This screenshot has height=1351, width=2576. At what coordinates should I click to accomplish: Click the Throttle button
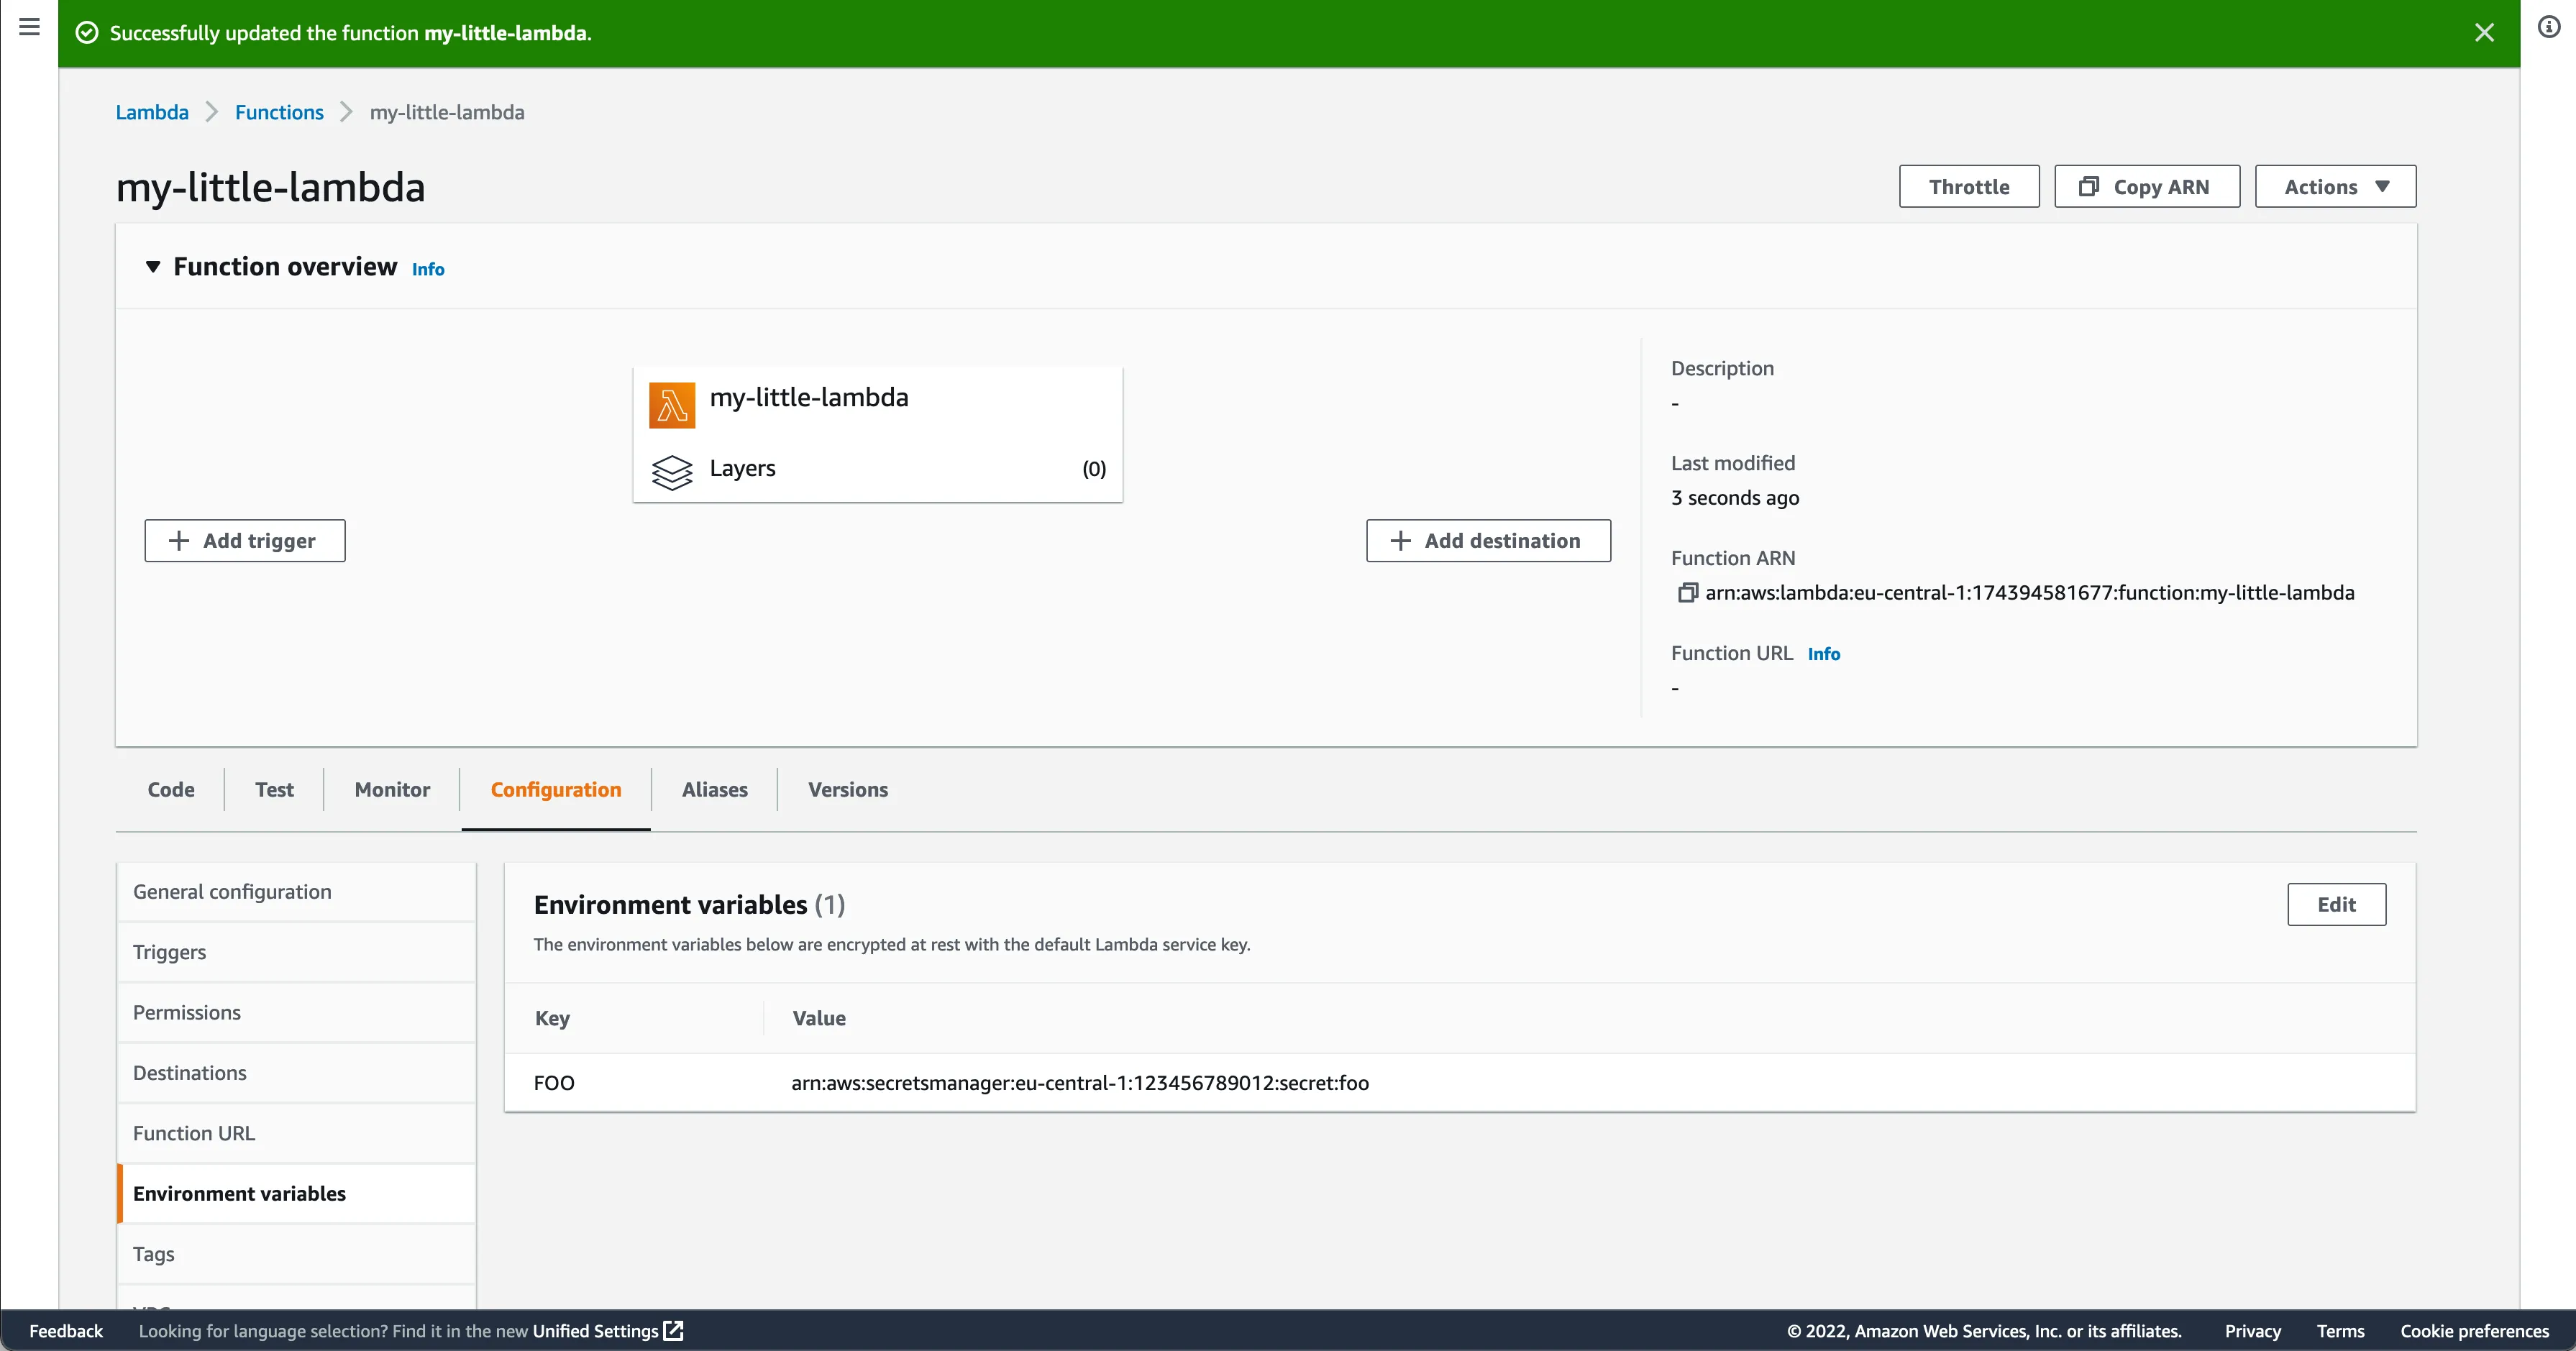[x=1968, y=186]
